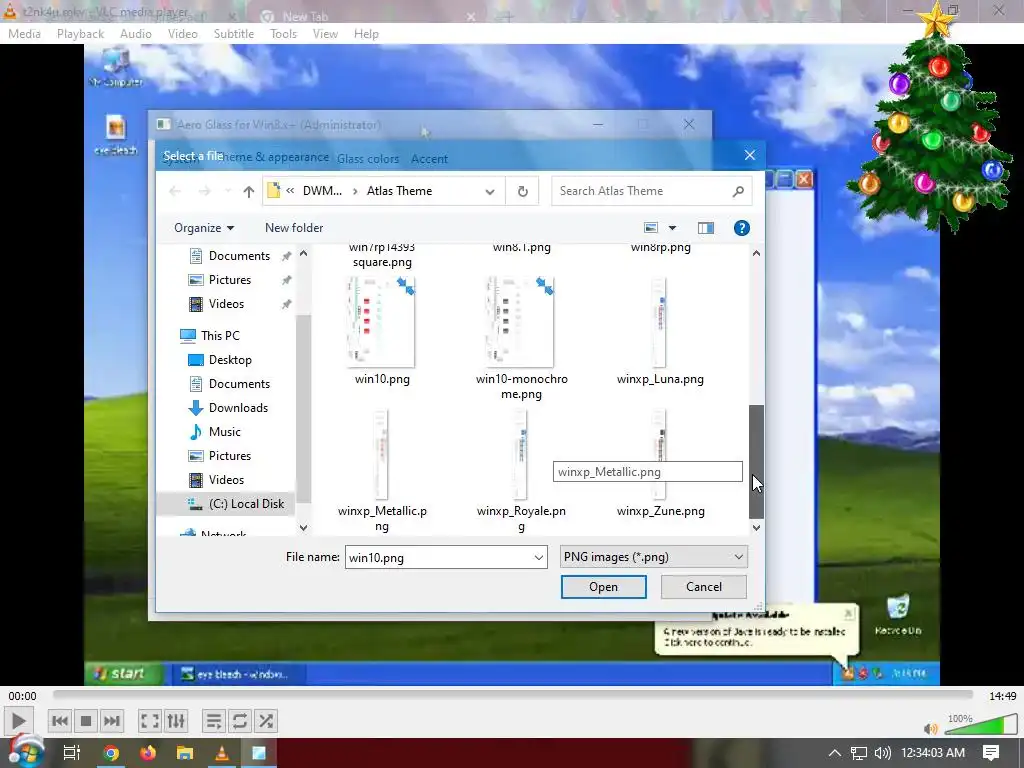Open the Audio menu
Viewport: 1024px width, 768px height.
[136, 34]
